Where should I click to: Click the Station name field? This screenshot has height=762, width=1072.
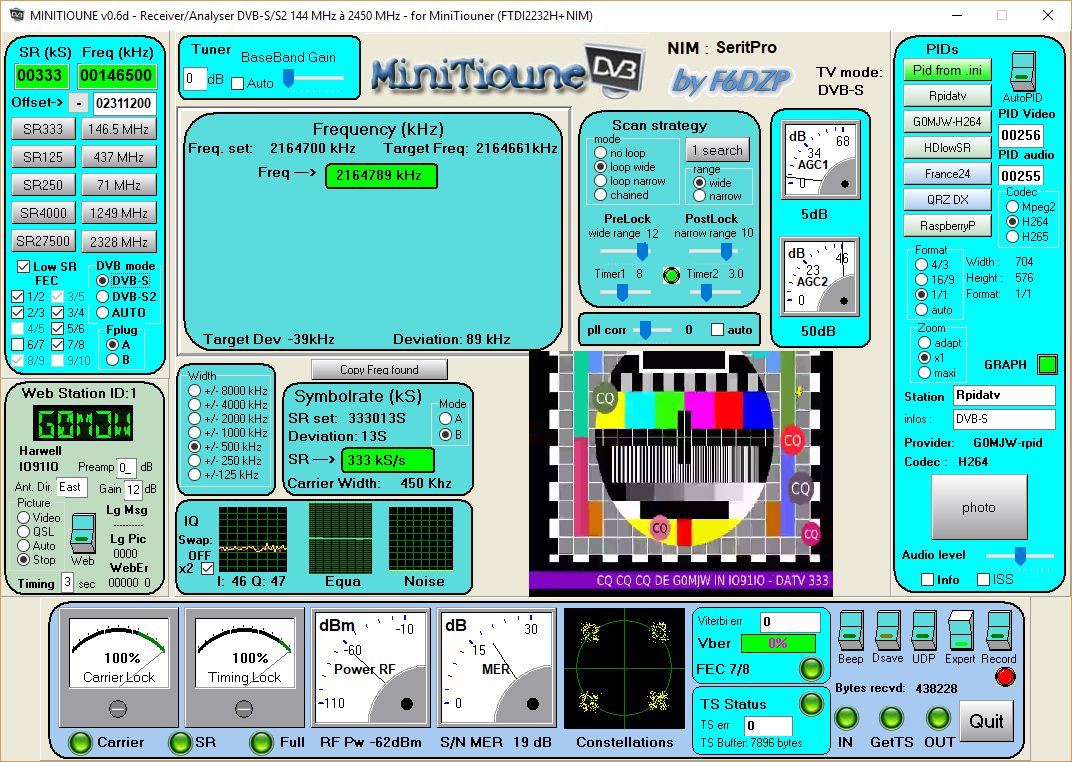(x=1004, y=395)
